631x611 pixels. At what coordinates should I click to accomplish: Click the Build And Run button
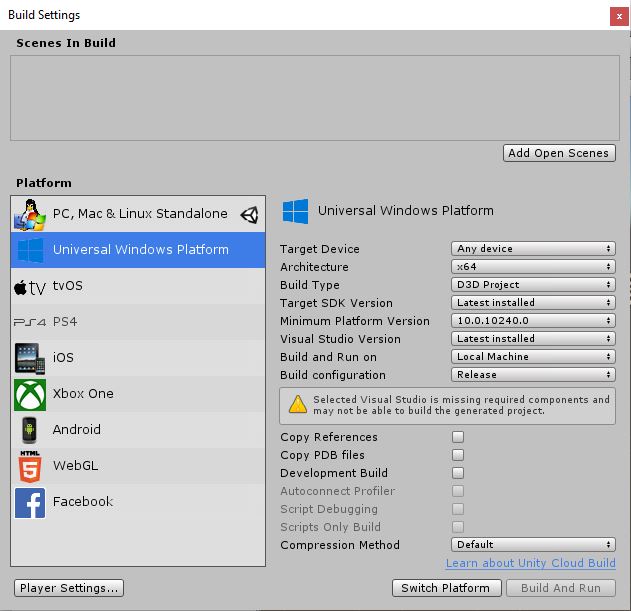pos(561,588)
